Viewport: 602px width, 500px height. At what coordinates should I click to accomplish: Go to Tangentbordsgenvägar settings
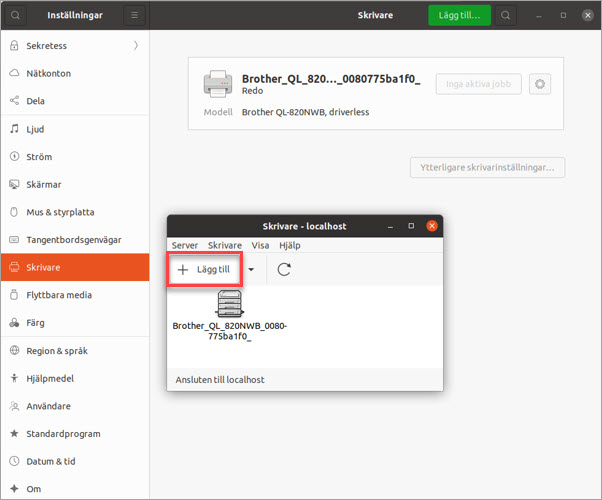73,240
